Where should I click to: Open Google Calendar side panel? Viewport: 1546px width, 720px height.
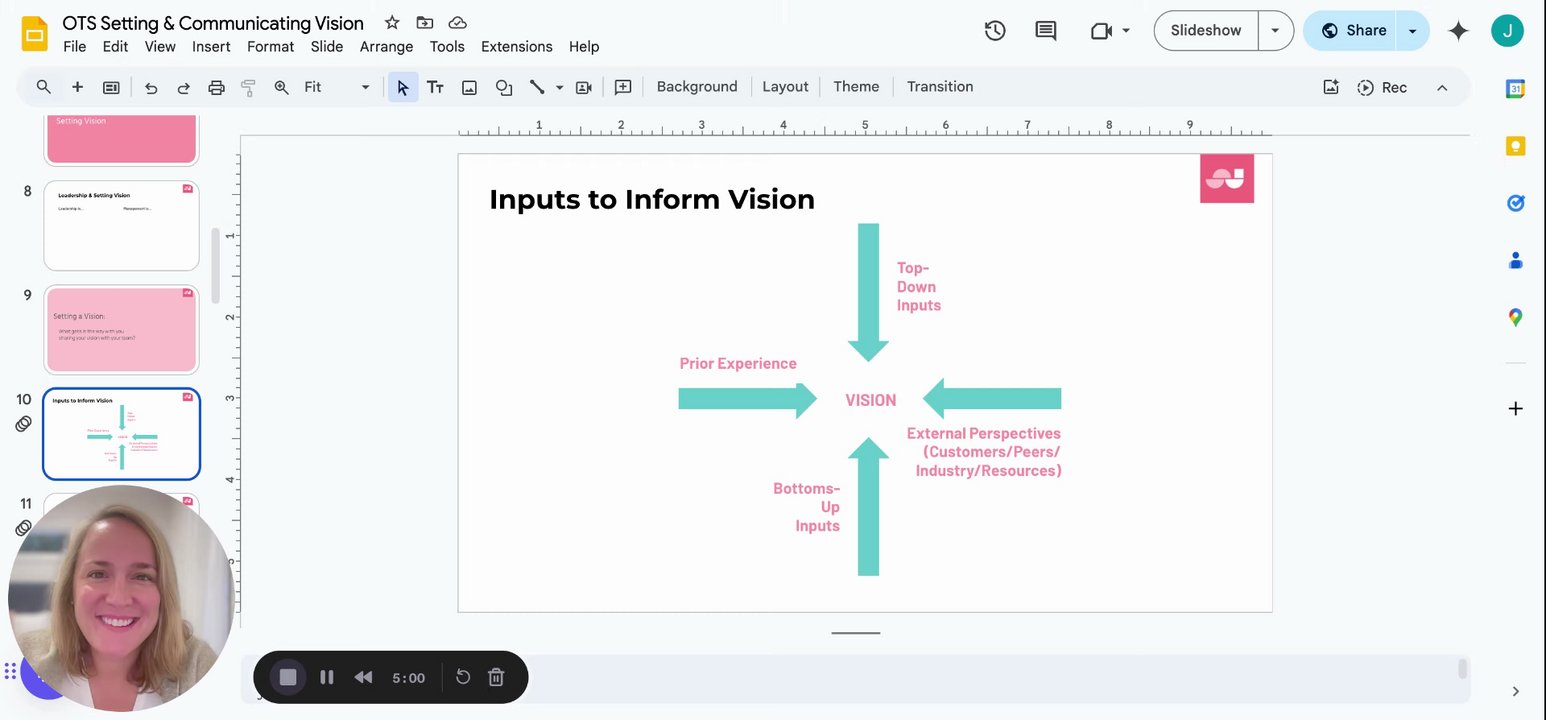click(1515, 89)
